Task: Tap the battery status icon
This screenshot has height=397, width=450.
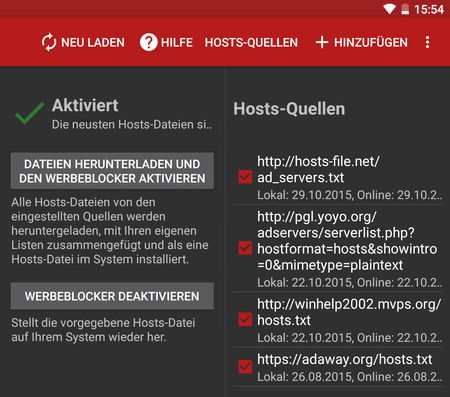Action: (405, 9)
